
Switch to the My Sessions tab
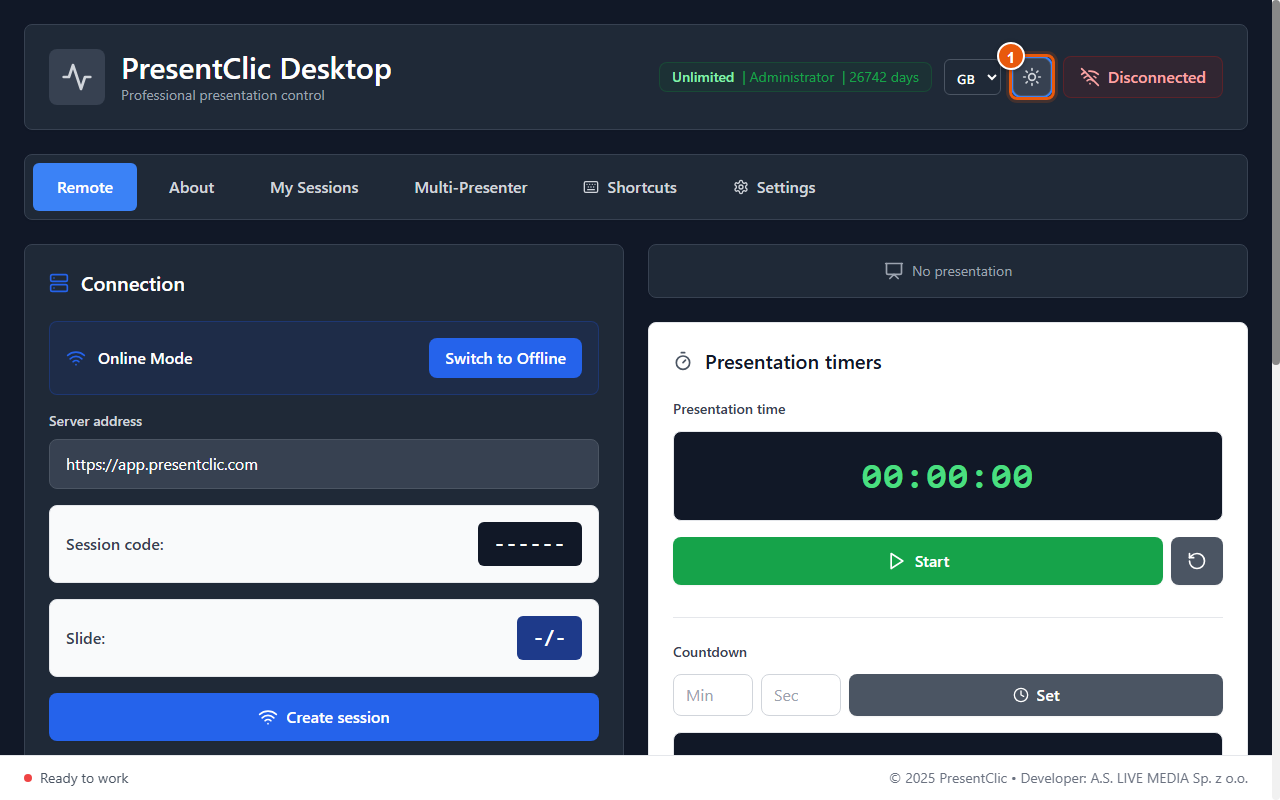(x=314, y=187)
